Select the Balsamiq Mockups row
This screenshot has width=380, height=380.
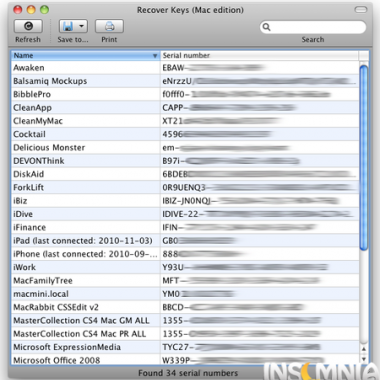185,81
